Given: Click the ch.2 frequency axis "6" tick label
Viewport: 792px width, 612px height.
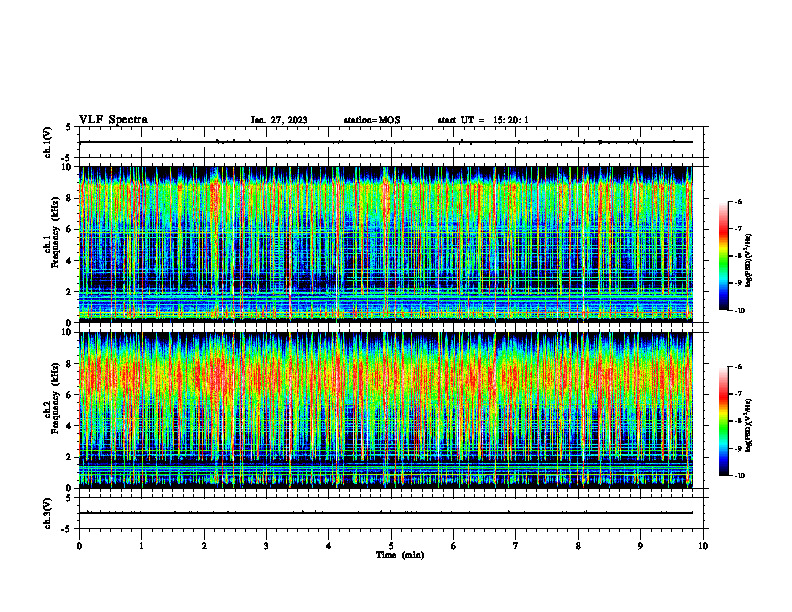Looking at the screenshot, I should 69,395.
